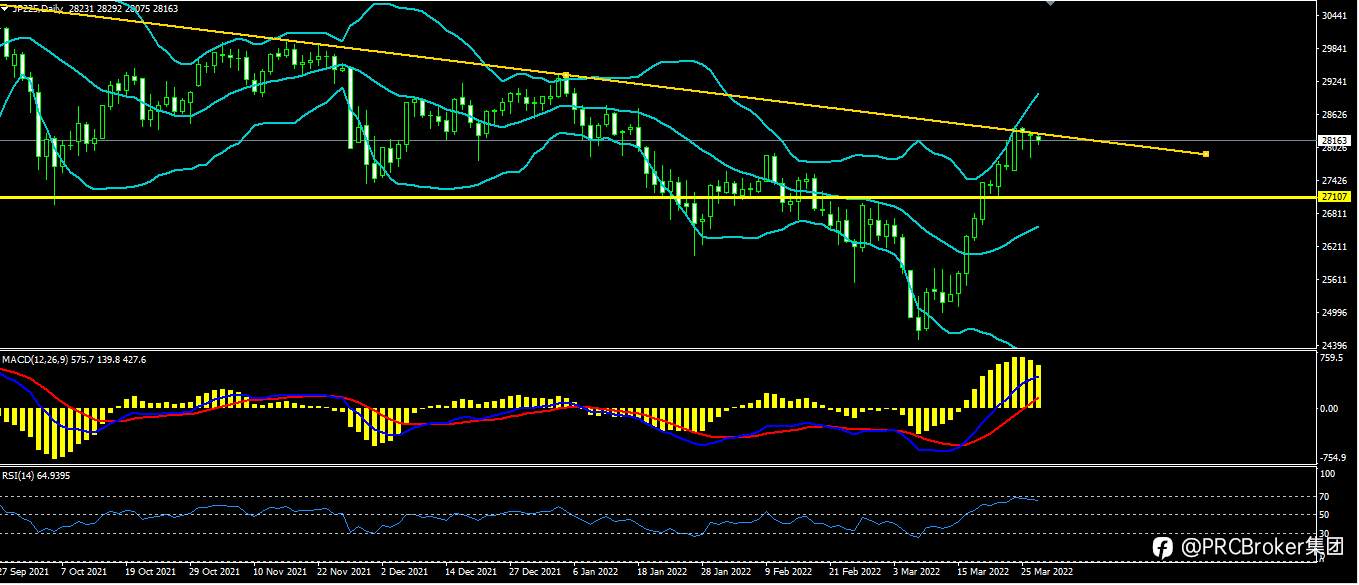Click the 6 Jan 2022 date label
The image size is (1359, 585).
pos(597,573)
